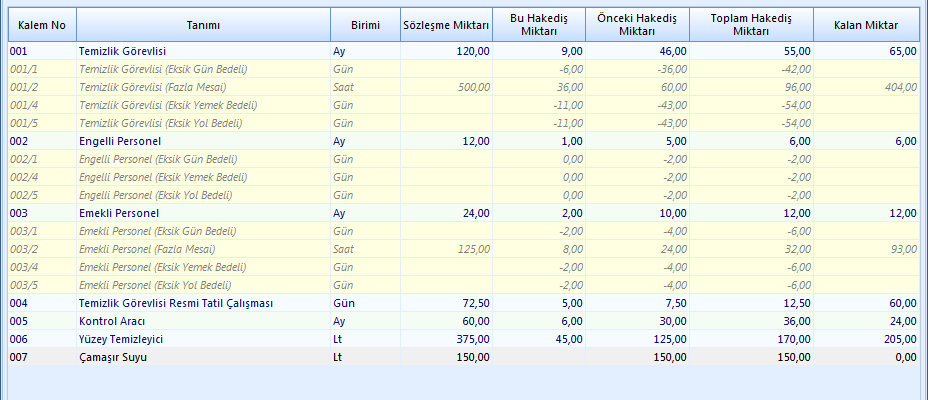Sort by Sözleşme Miktarı column header
Image resolution: width=928 pixels, height=400 pixels.
coord(445,24)
